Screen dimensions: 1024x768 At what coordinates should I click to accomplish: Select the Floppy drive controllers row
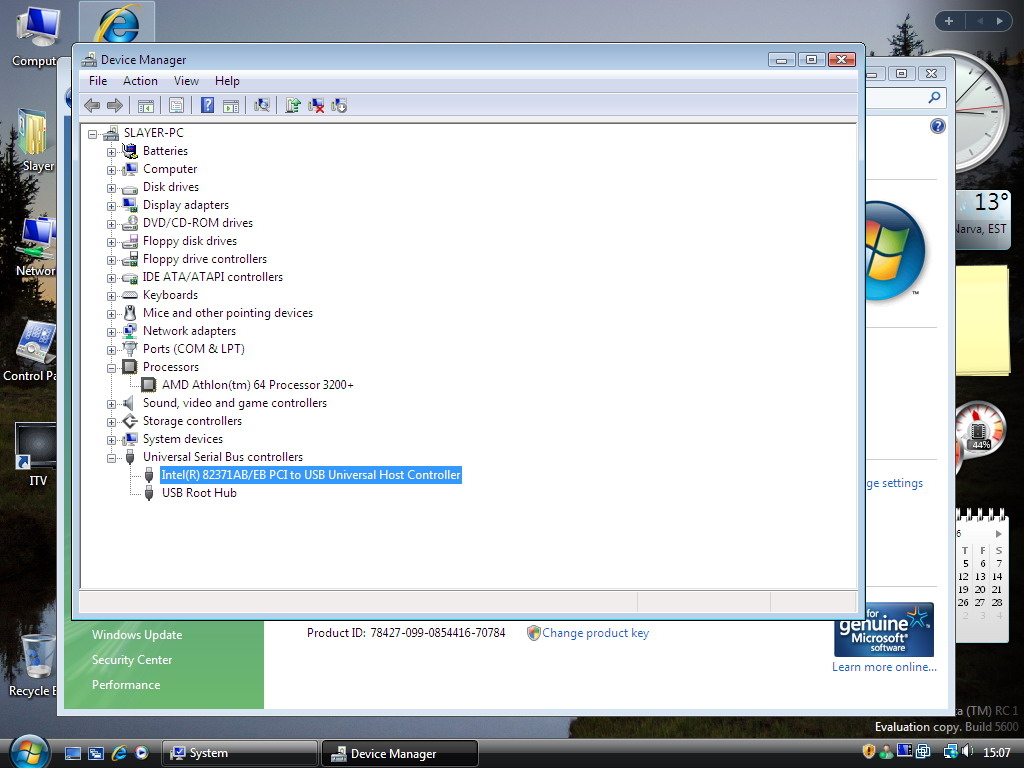coord(204,259)
